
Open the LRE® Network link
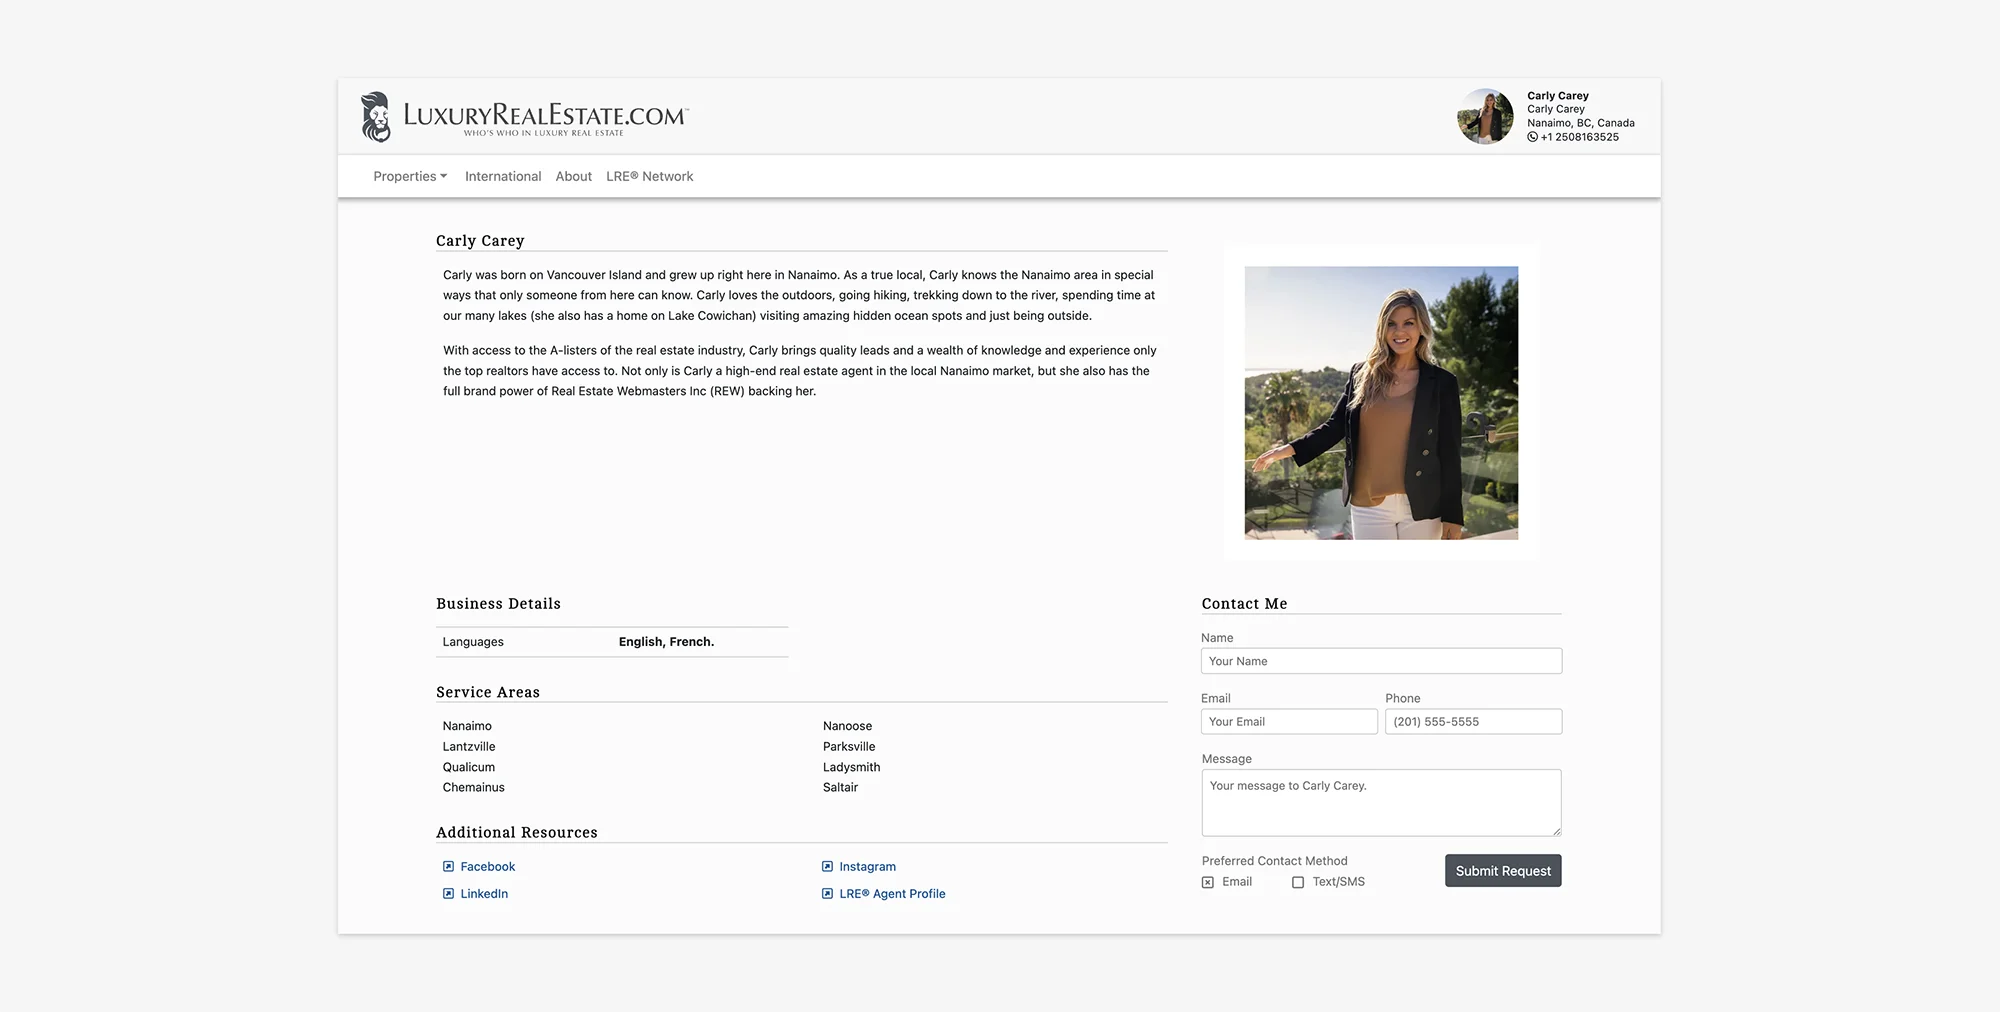[x=649, y=176]
